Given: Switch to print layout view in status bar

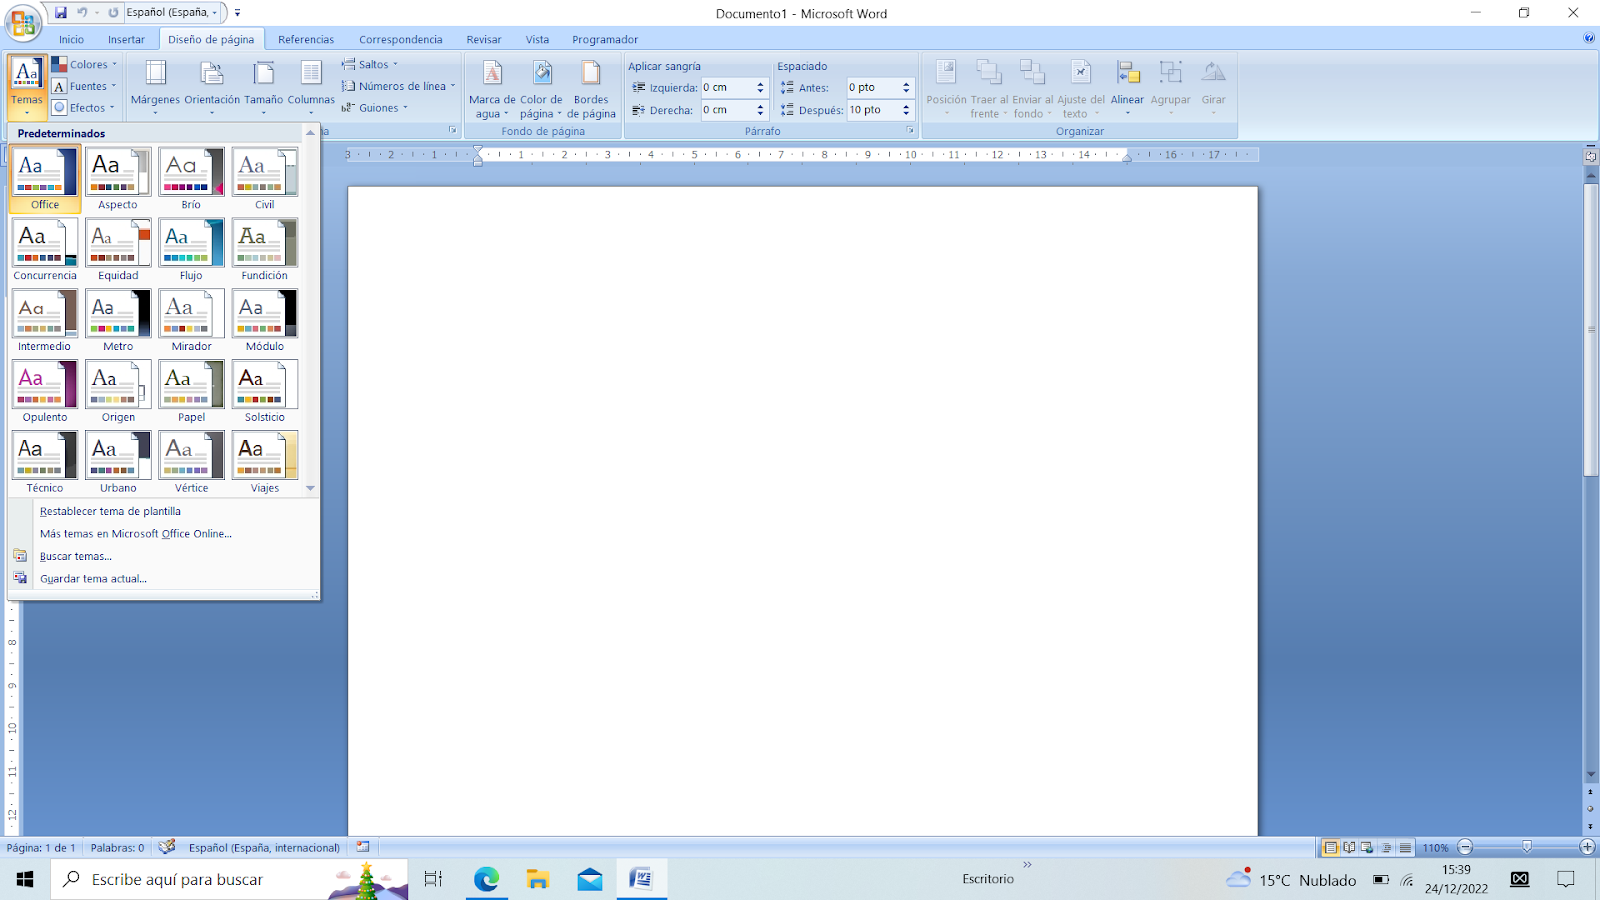Looking at the screenshot, I should tap(1331, 848).
